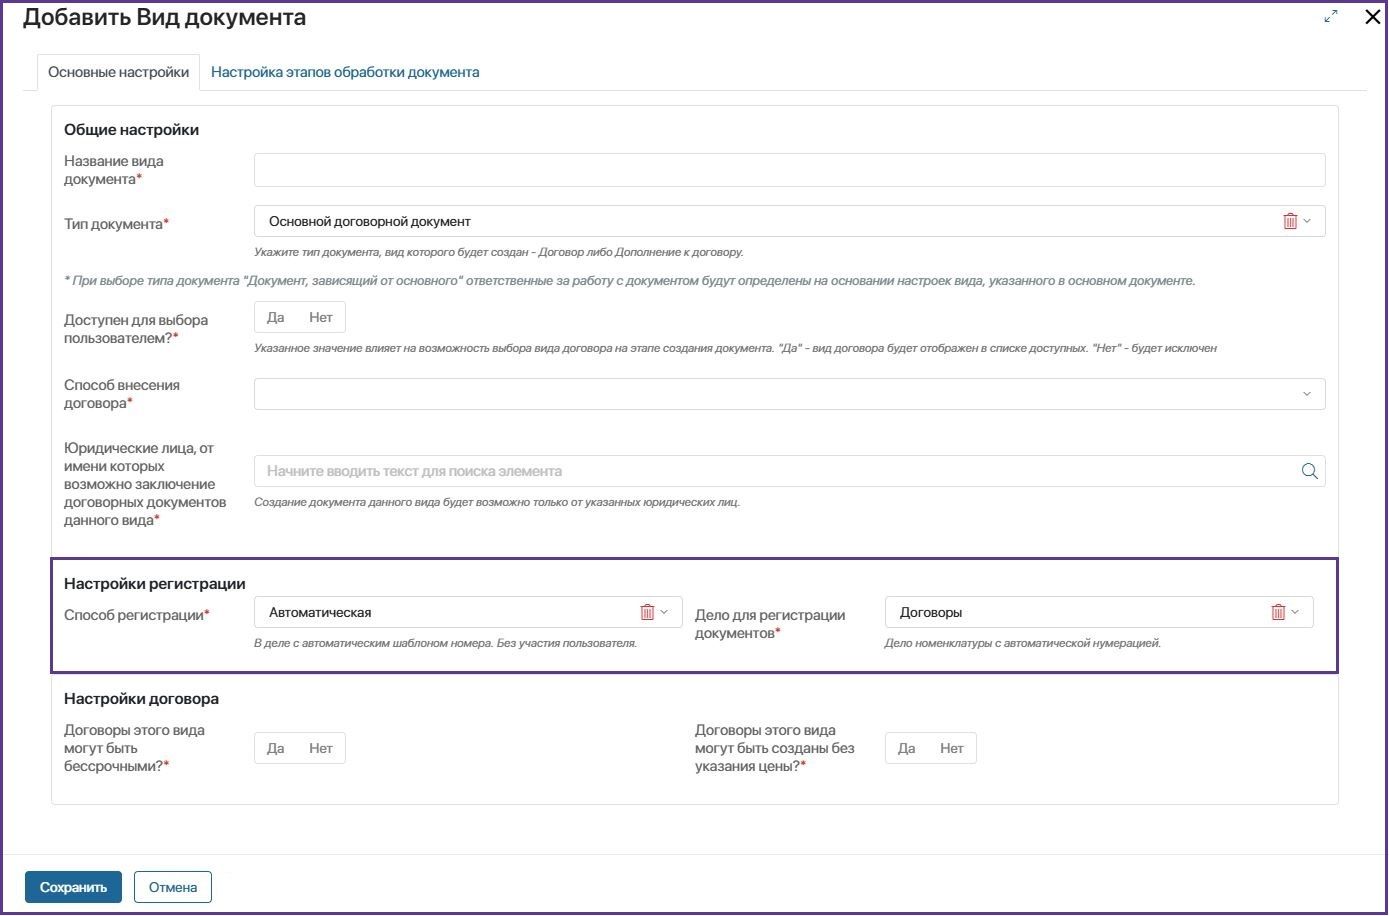Select Нет for созданы без указания цены

click(952, 748)
